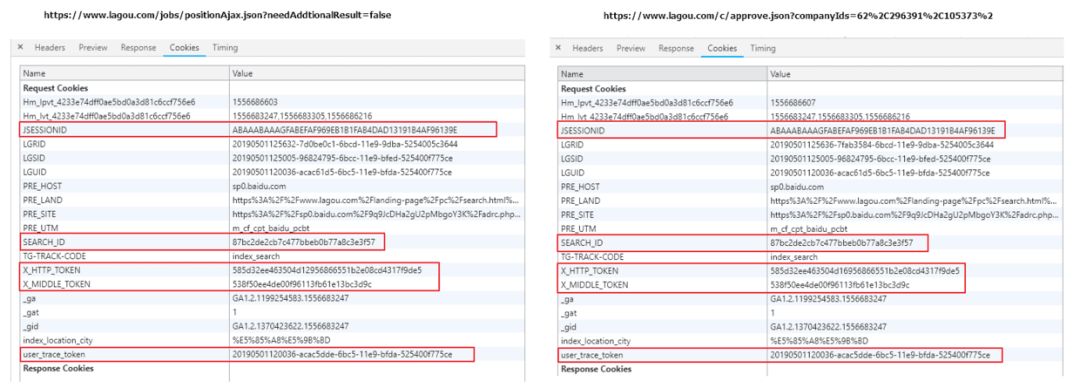Viewport: 1080px width, 388px height.
Task: Sort by Name column in positionAjax.json panel
Action: (125, 73)
